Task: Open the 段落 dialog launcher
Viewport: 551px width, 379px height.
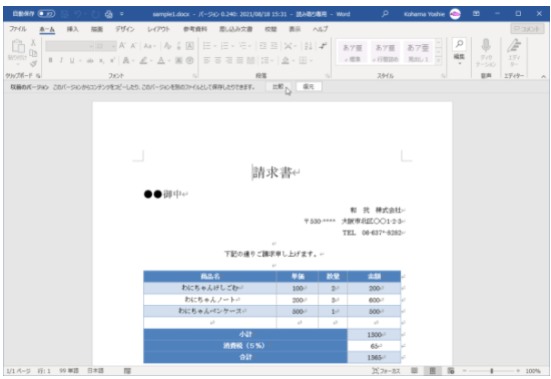Action: pos(328,76)
